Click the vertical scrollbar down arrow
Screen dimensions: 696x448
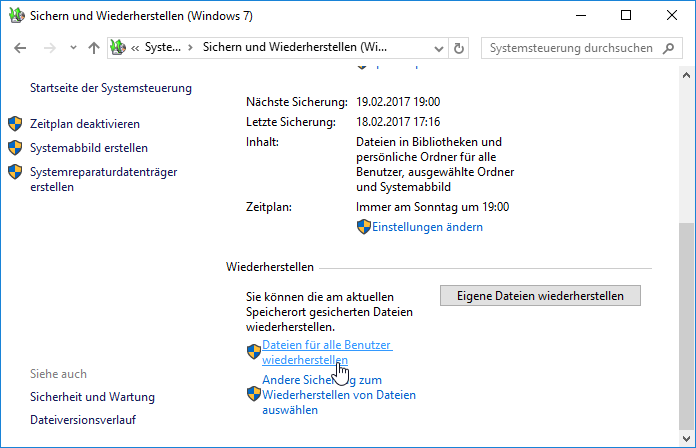pyautogui.click(x=686, y=439)
